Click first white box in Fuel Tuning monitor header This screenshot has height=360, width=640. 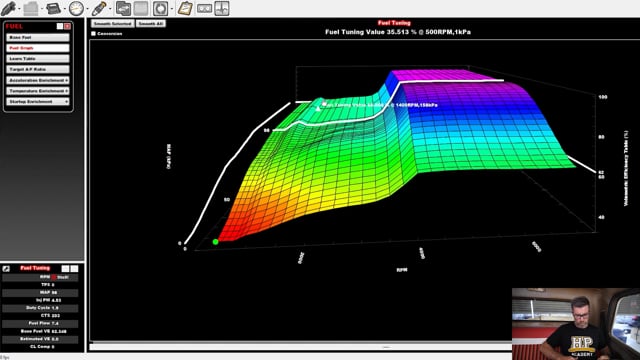[65, 269]
